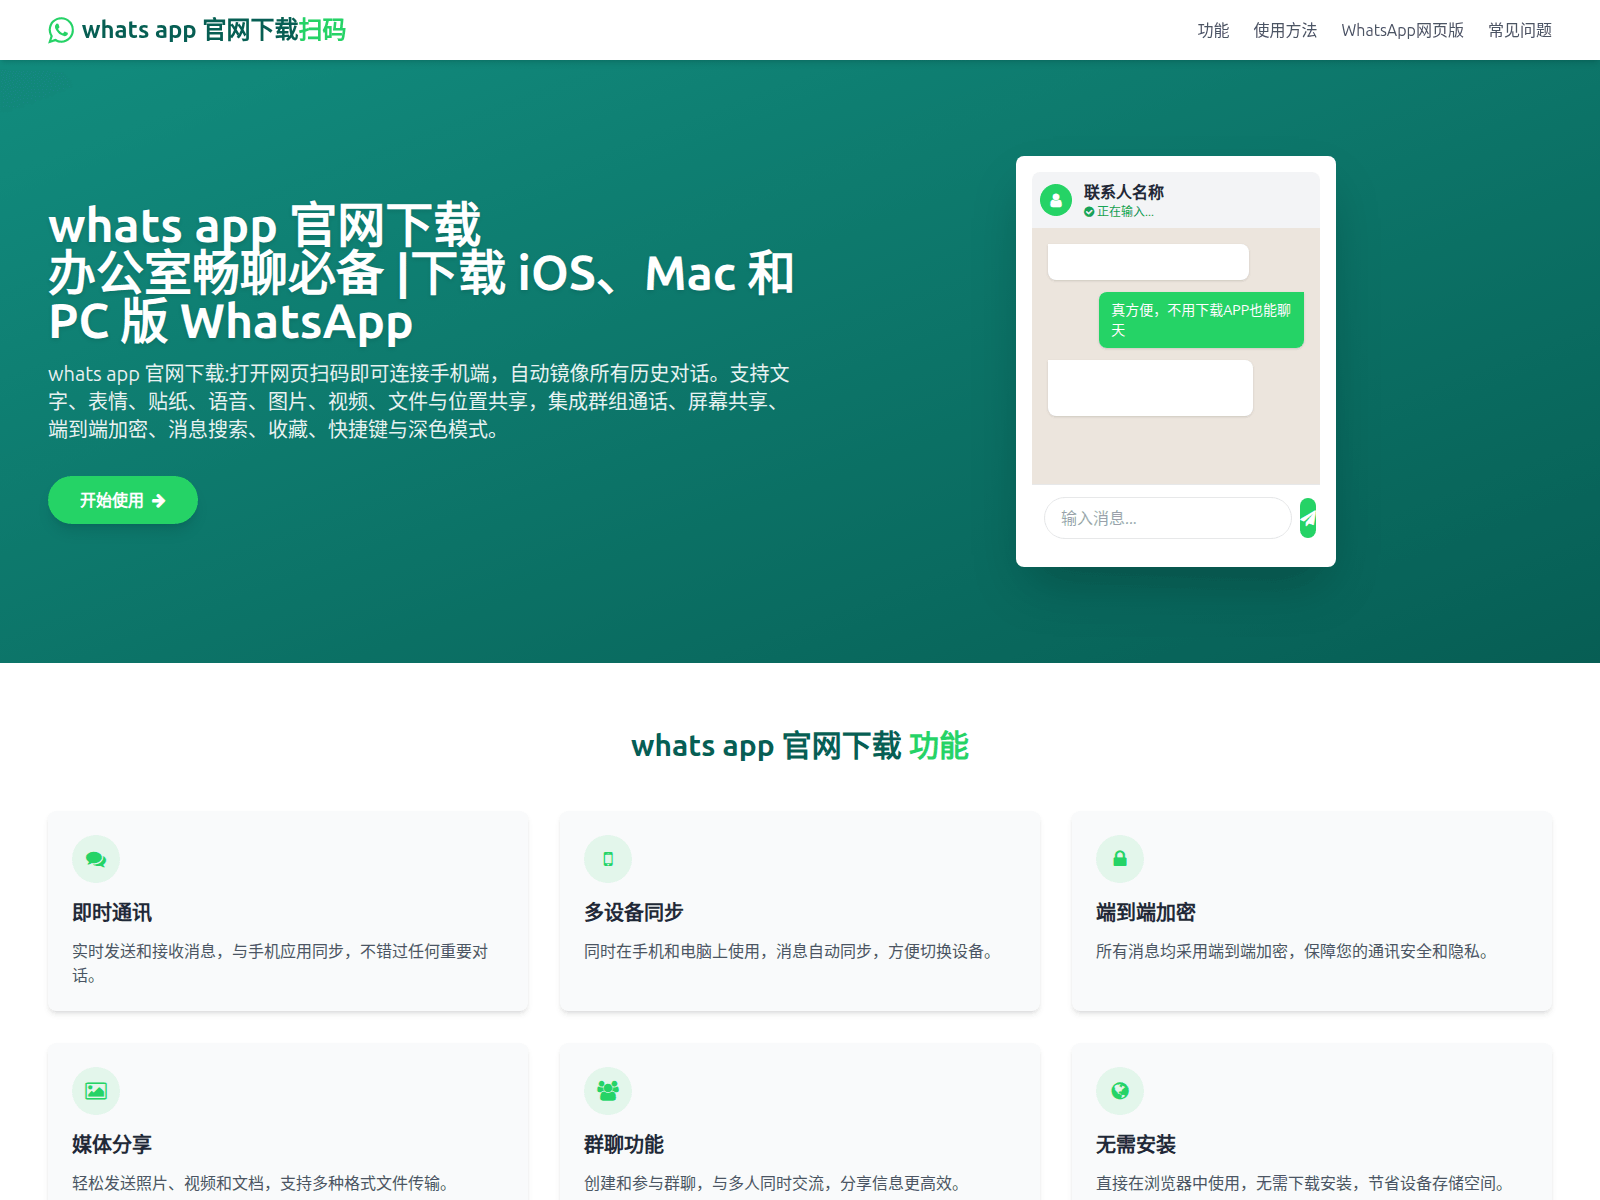Click description 创建和参与群聊

776,1183
